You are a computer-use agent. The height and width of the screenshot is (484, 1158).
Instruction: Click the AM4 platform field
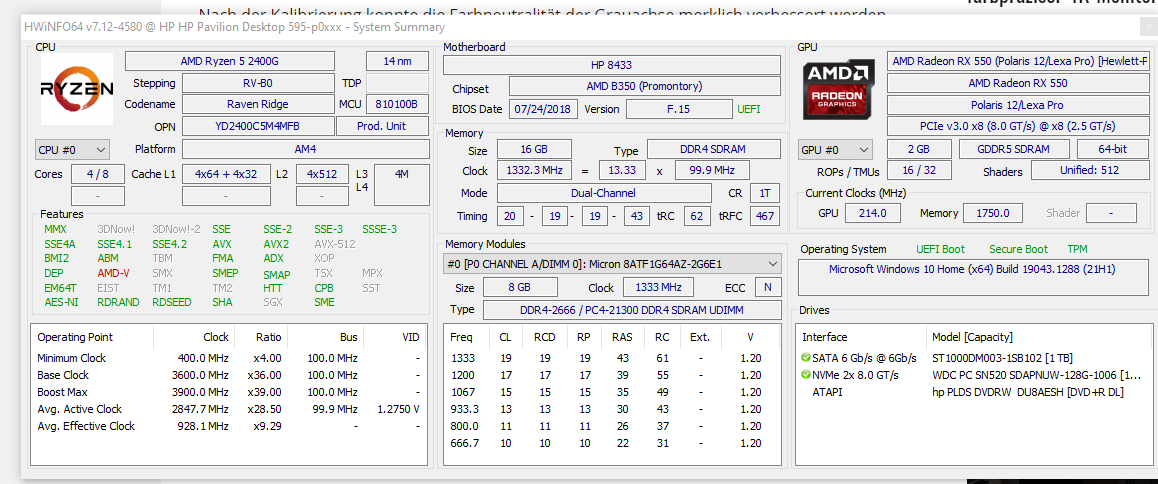pos(305,149)
